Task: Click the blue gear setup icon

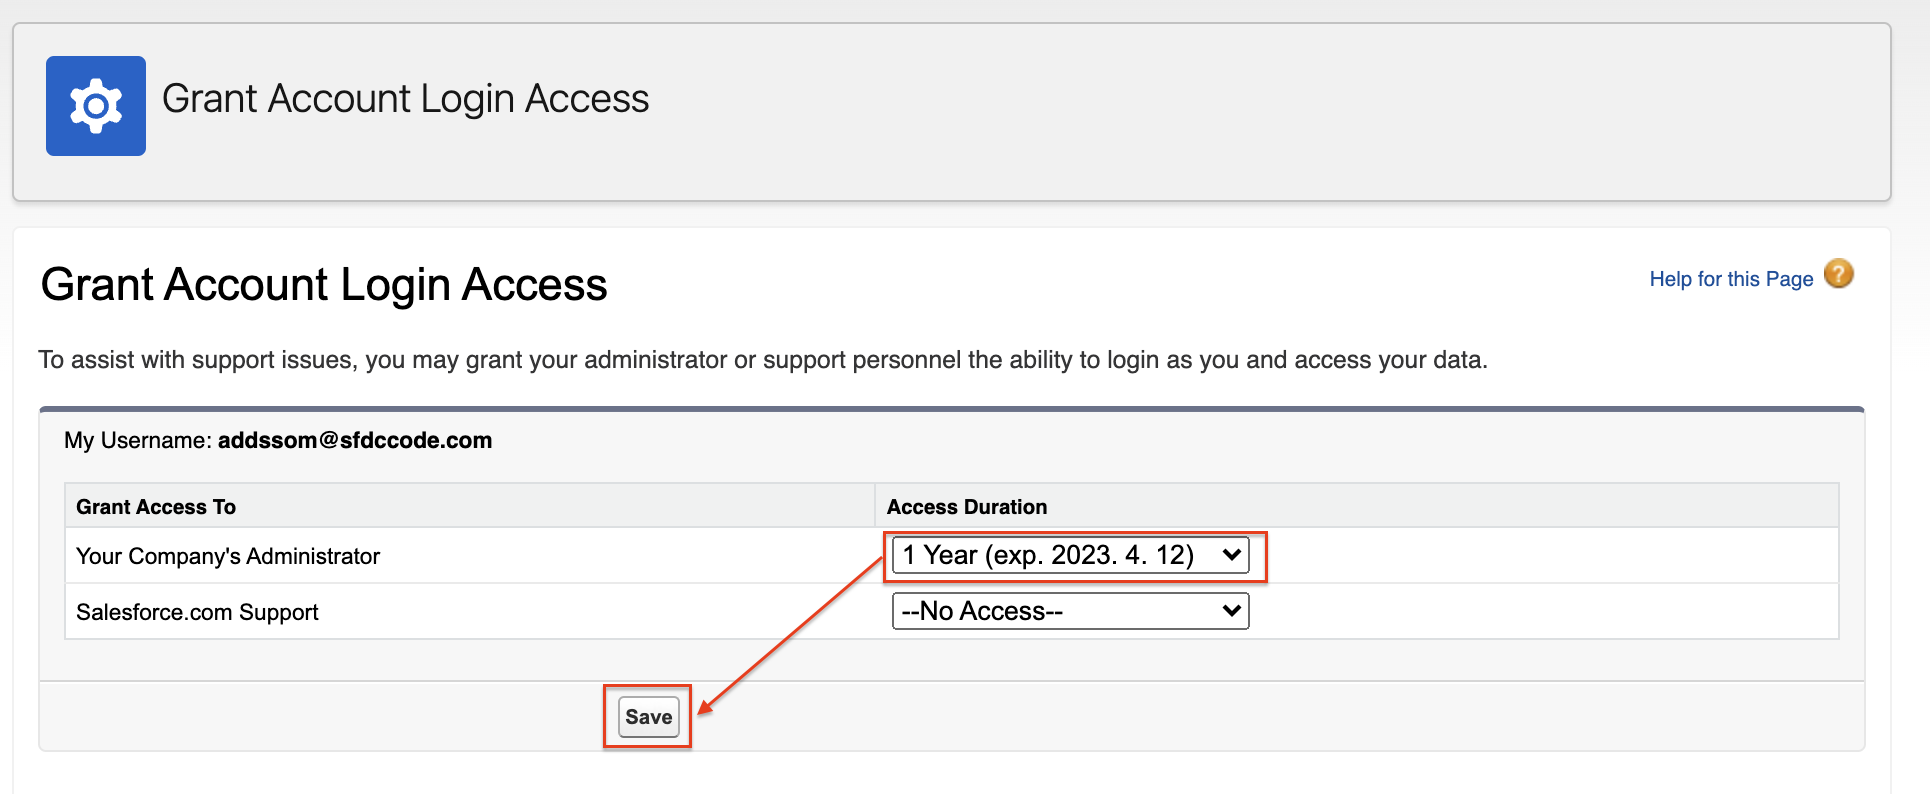Action: click(96, 106)
